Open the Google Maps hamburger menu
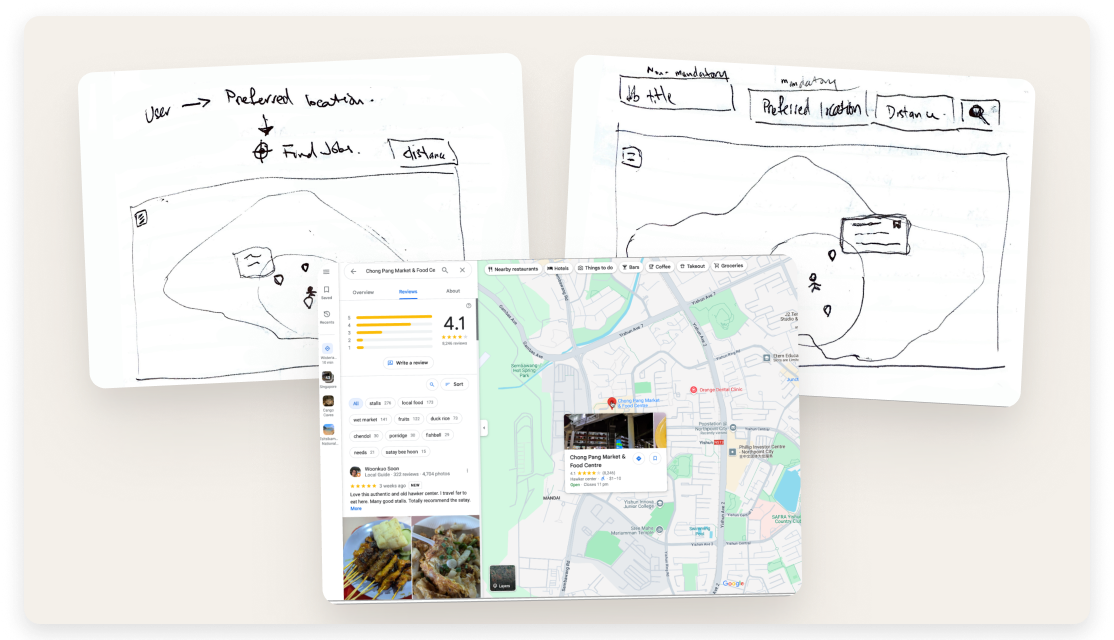This screenshot has height=640, width=1114. (x=326, y=271)
